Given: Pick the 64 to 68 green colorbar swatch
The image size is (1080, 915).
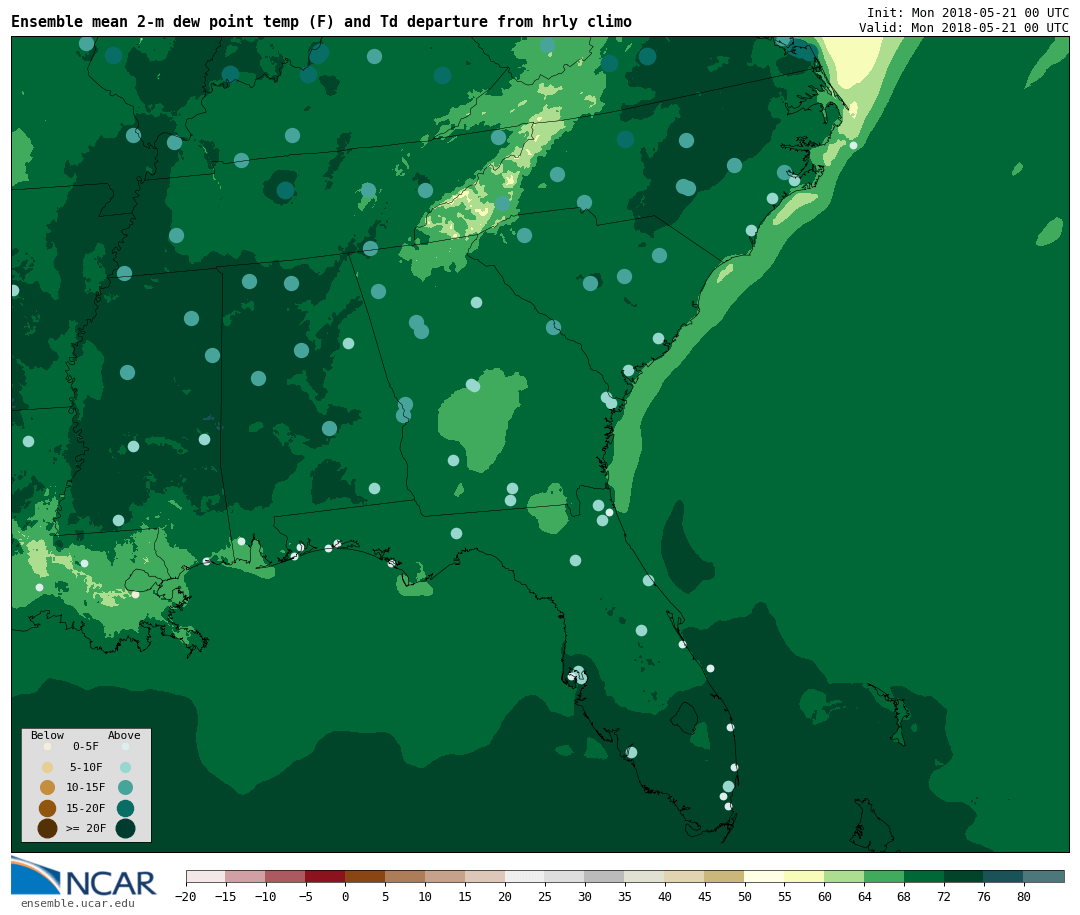Looking at the screenshot, I should click(884, 876).
